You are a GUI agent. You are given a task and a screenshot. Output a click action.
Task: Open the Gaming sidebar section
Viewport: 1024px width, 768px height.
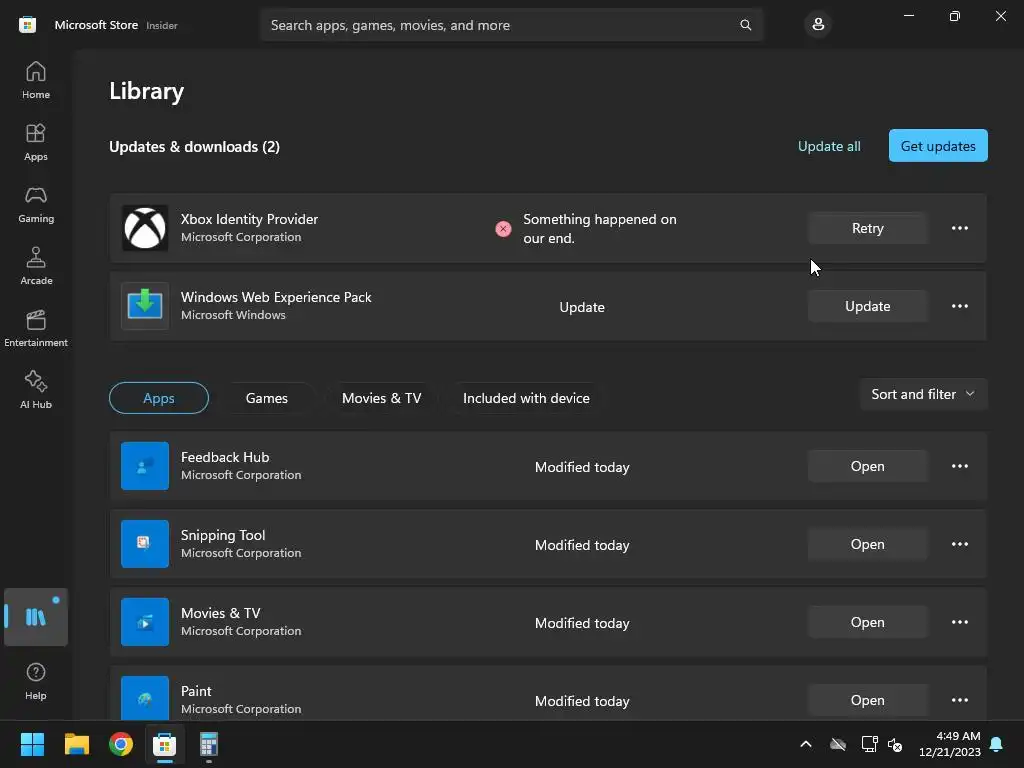coord(35,204)
